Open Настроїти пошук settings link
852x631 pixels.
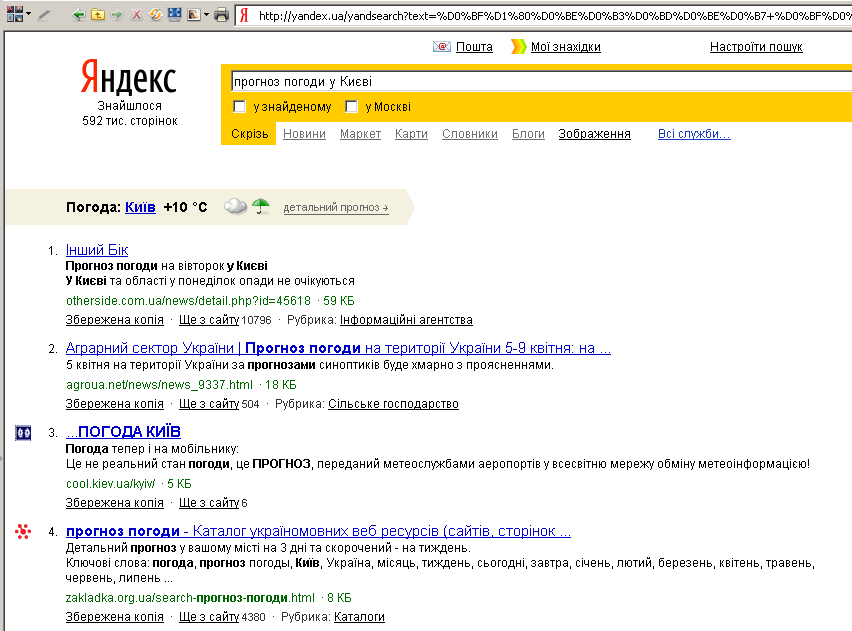pyautogui.click(x=756, y=47)
